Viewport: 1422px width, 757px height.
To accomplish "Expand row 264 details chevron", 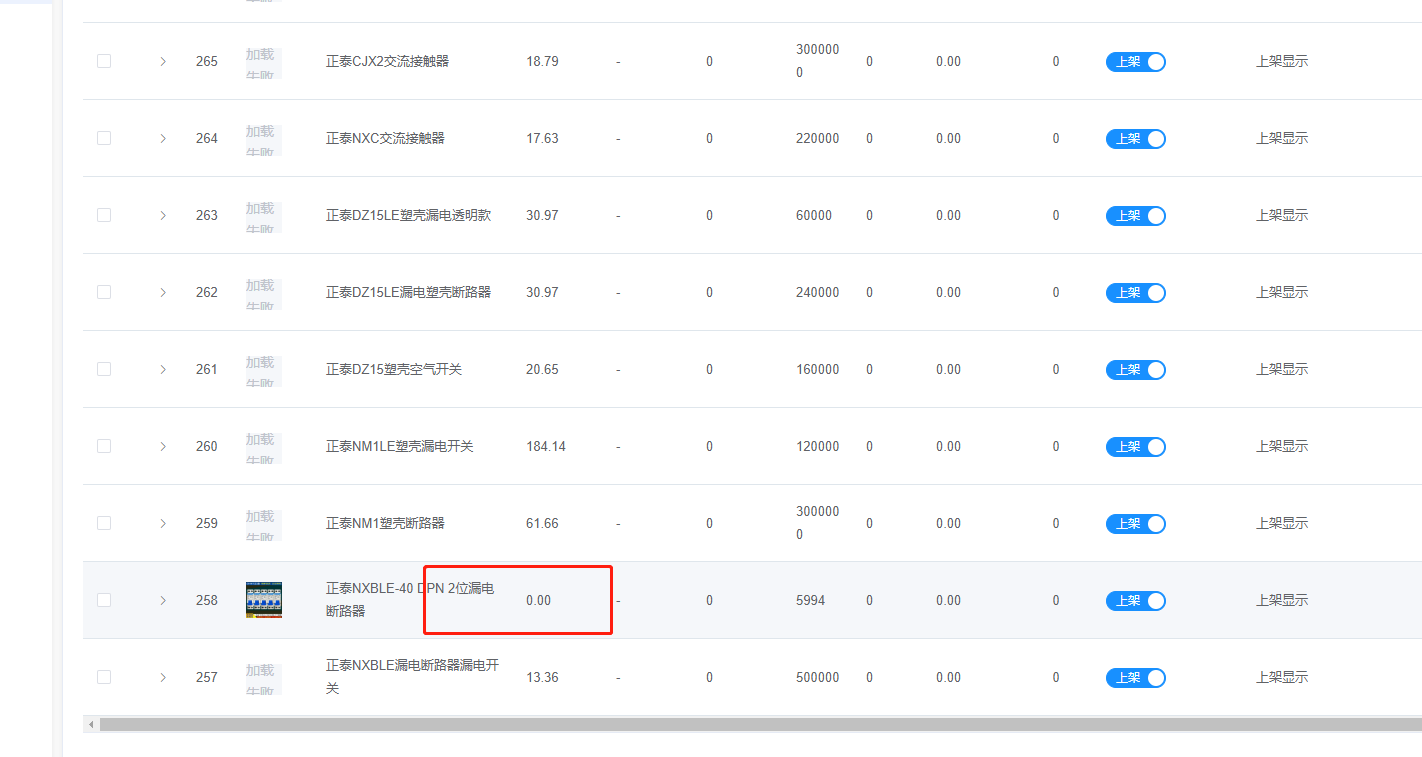I will 163,138.
